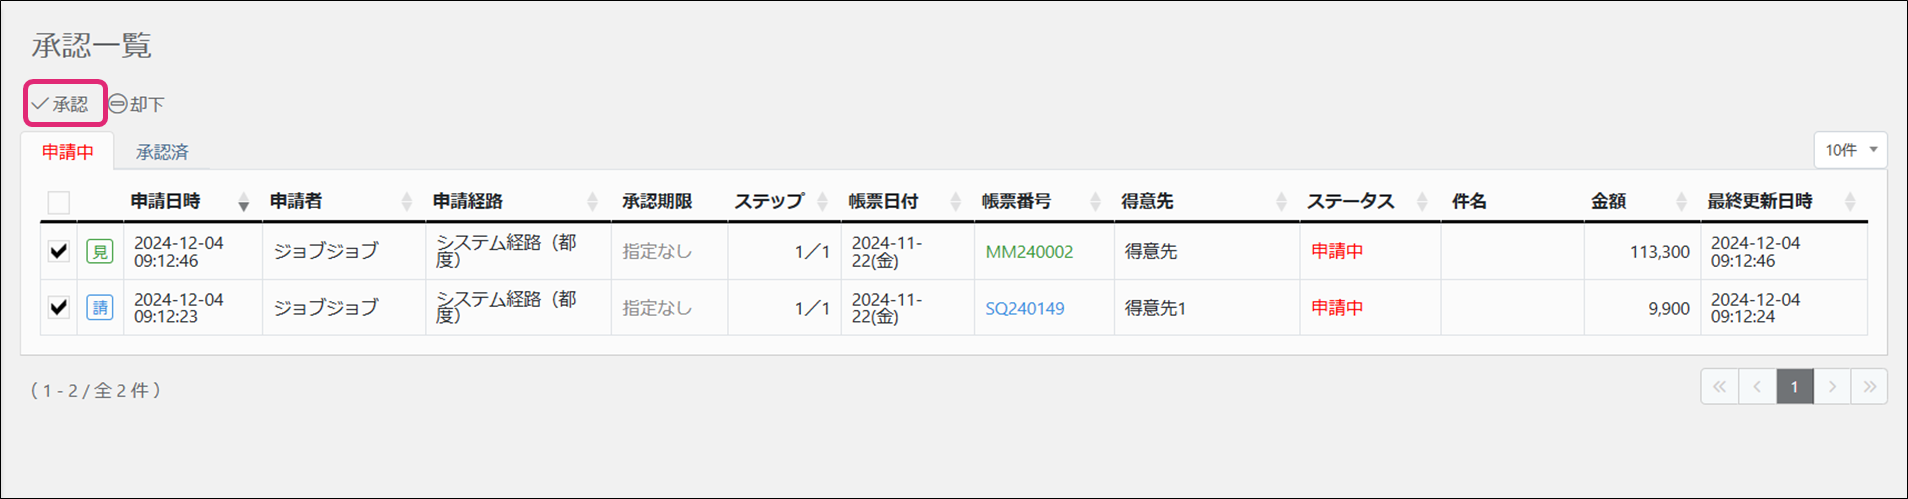Uncheck the SQ240149 row checkbox
1908x499 pixels.
pos(59,308)
